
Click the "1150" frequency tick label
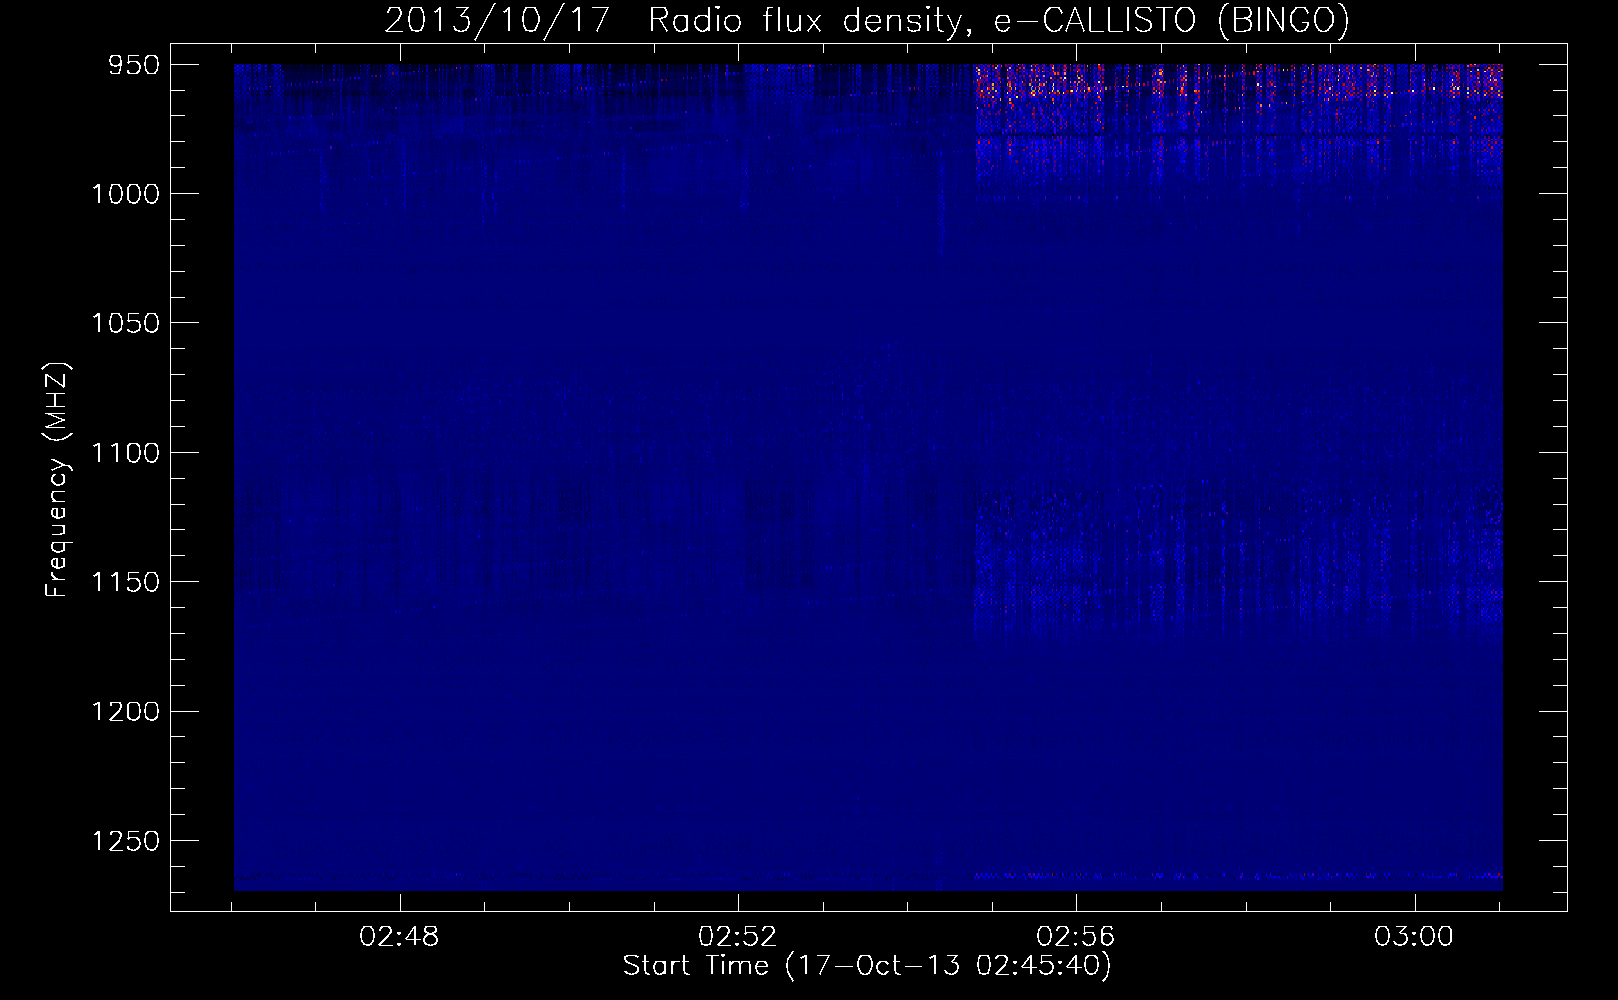tap(125, 582)
